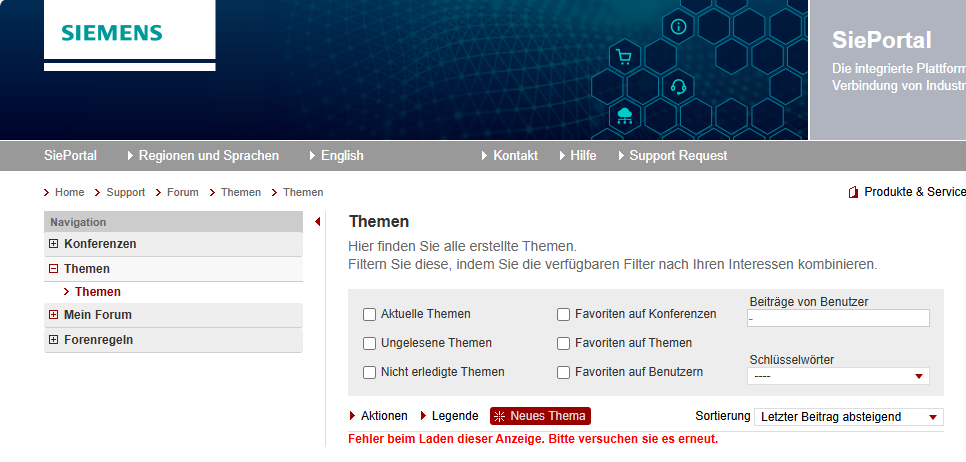This screenshot has width=966, height=462.
Task: Enable the Ungelesene Themen checkbox
Action: tap(369, 344)
